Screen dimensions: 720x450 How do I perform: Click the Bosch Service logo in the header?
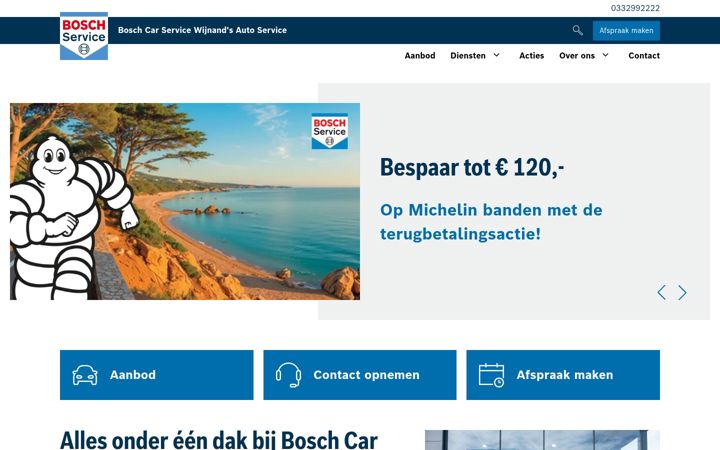click(84, 36)
